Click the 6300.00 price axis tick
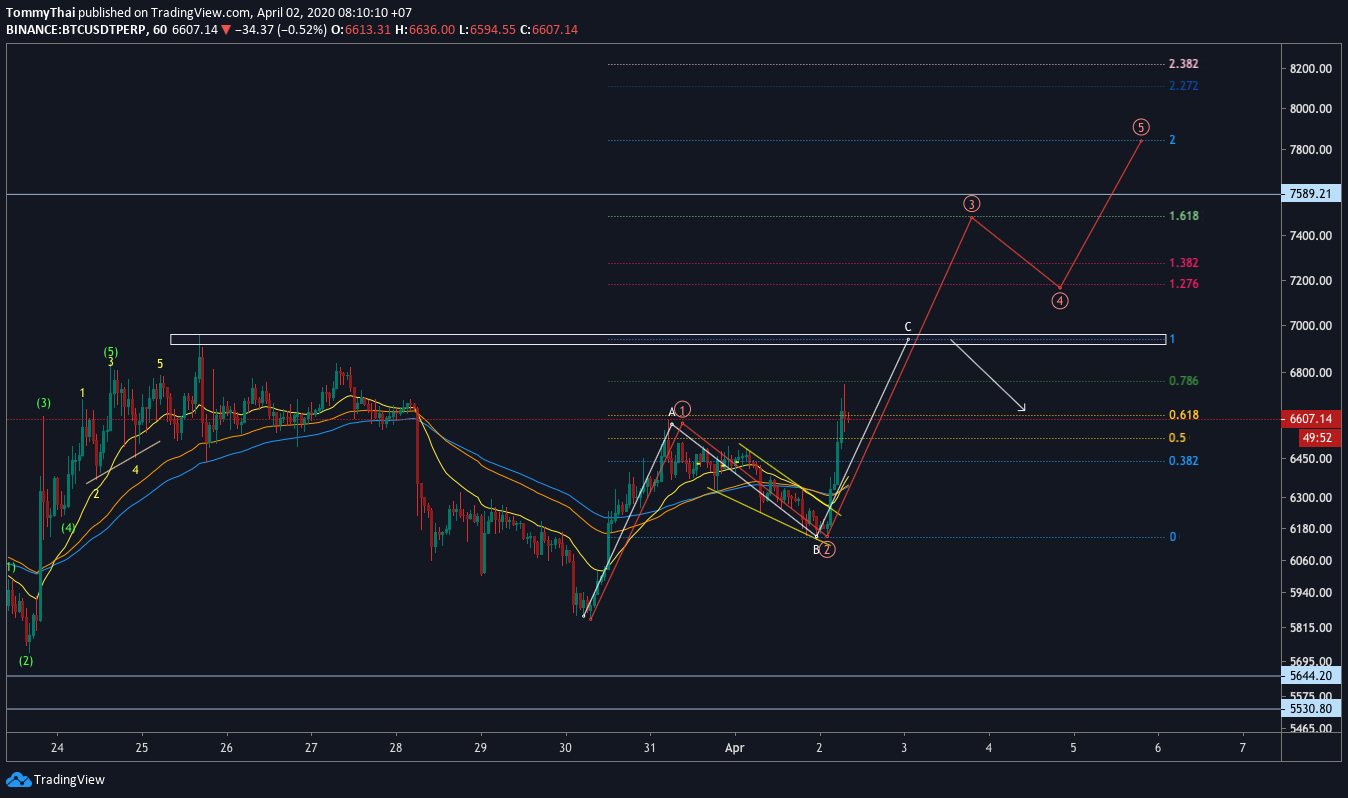Viewport: 1348px width, 798px height. (1310, 498)
